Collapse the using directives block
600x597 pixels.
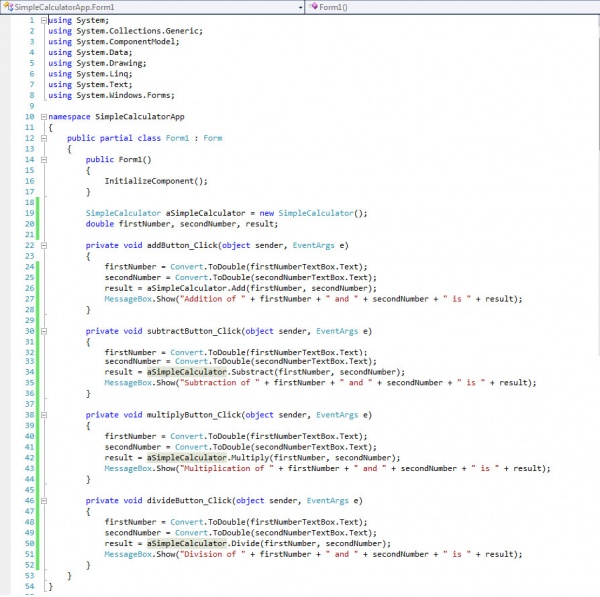click(42, 20)
